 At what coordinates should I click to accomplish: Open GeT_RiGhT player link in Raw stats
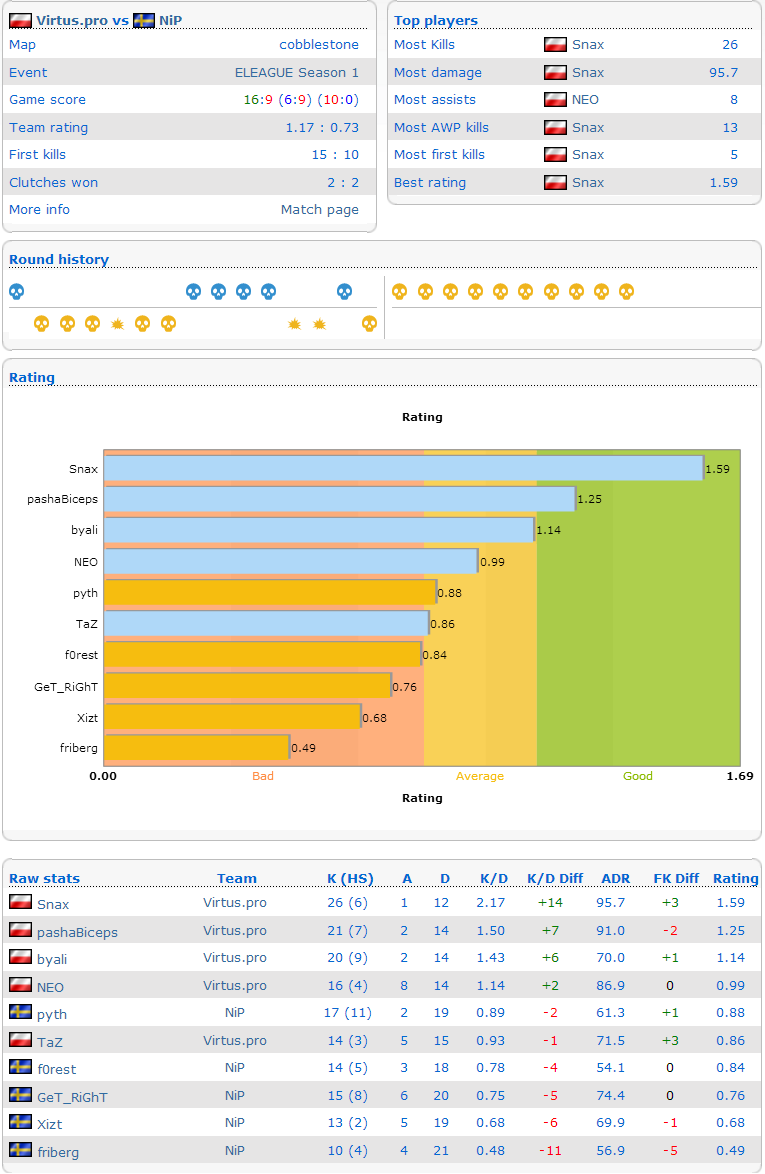tap(72, 1097)
